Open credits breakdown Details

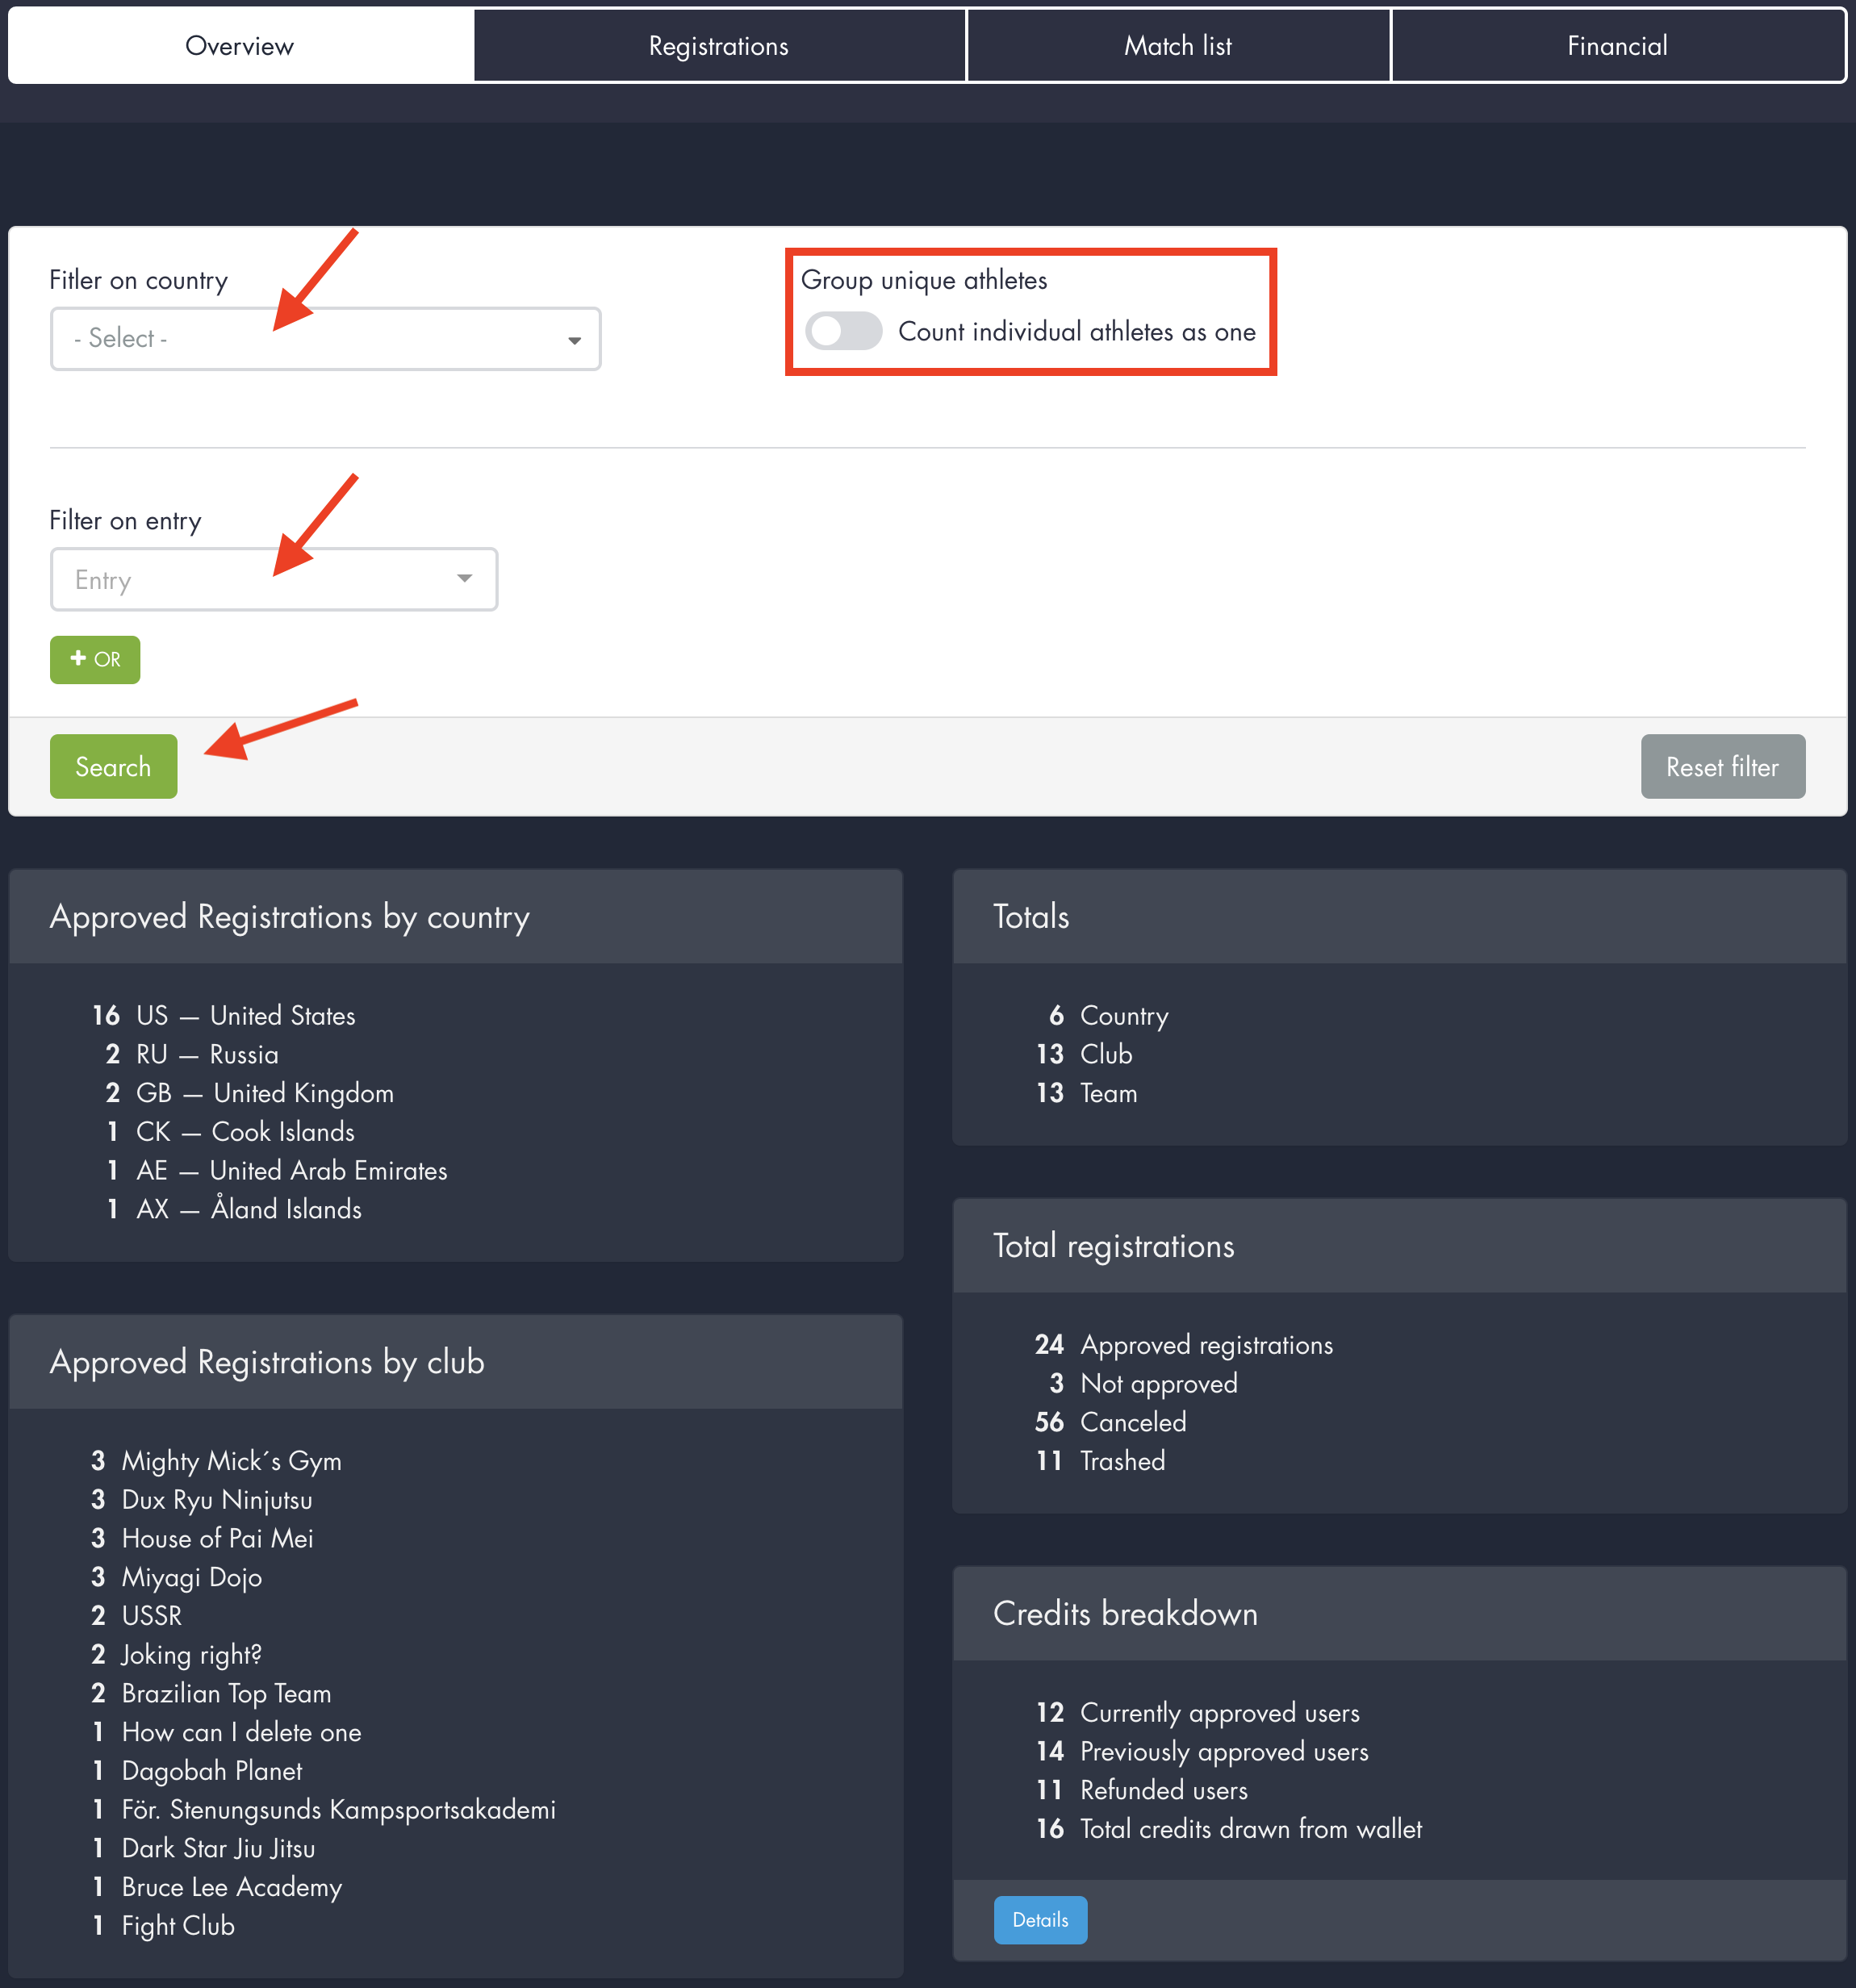point(1039,1919)
